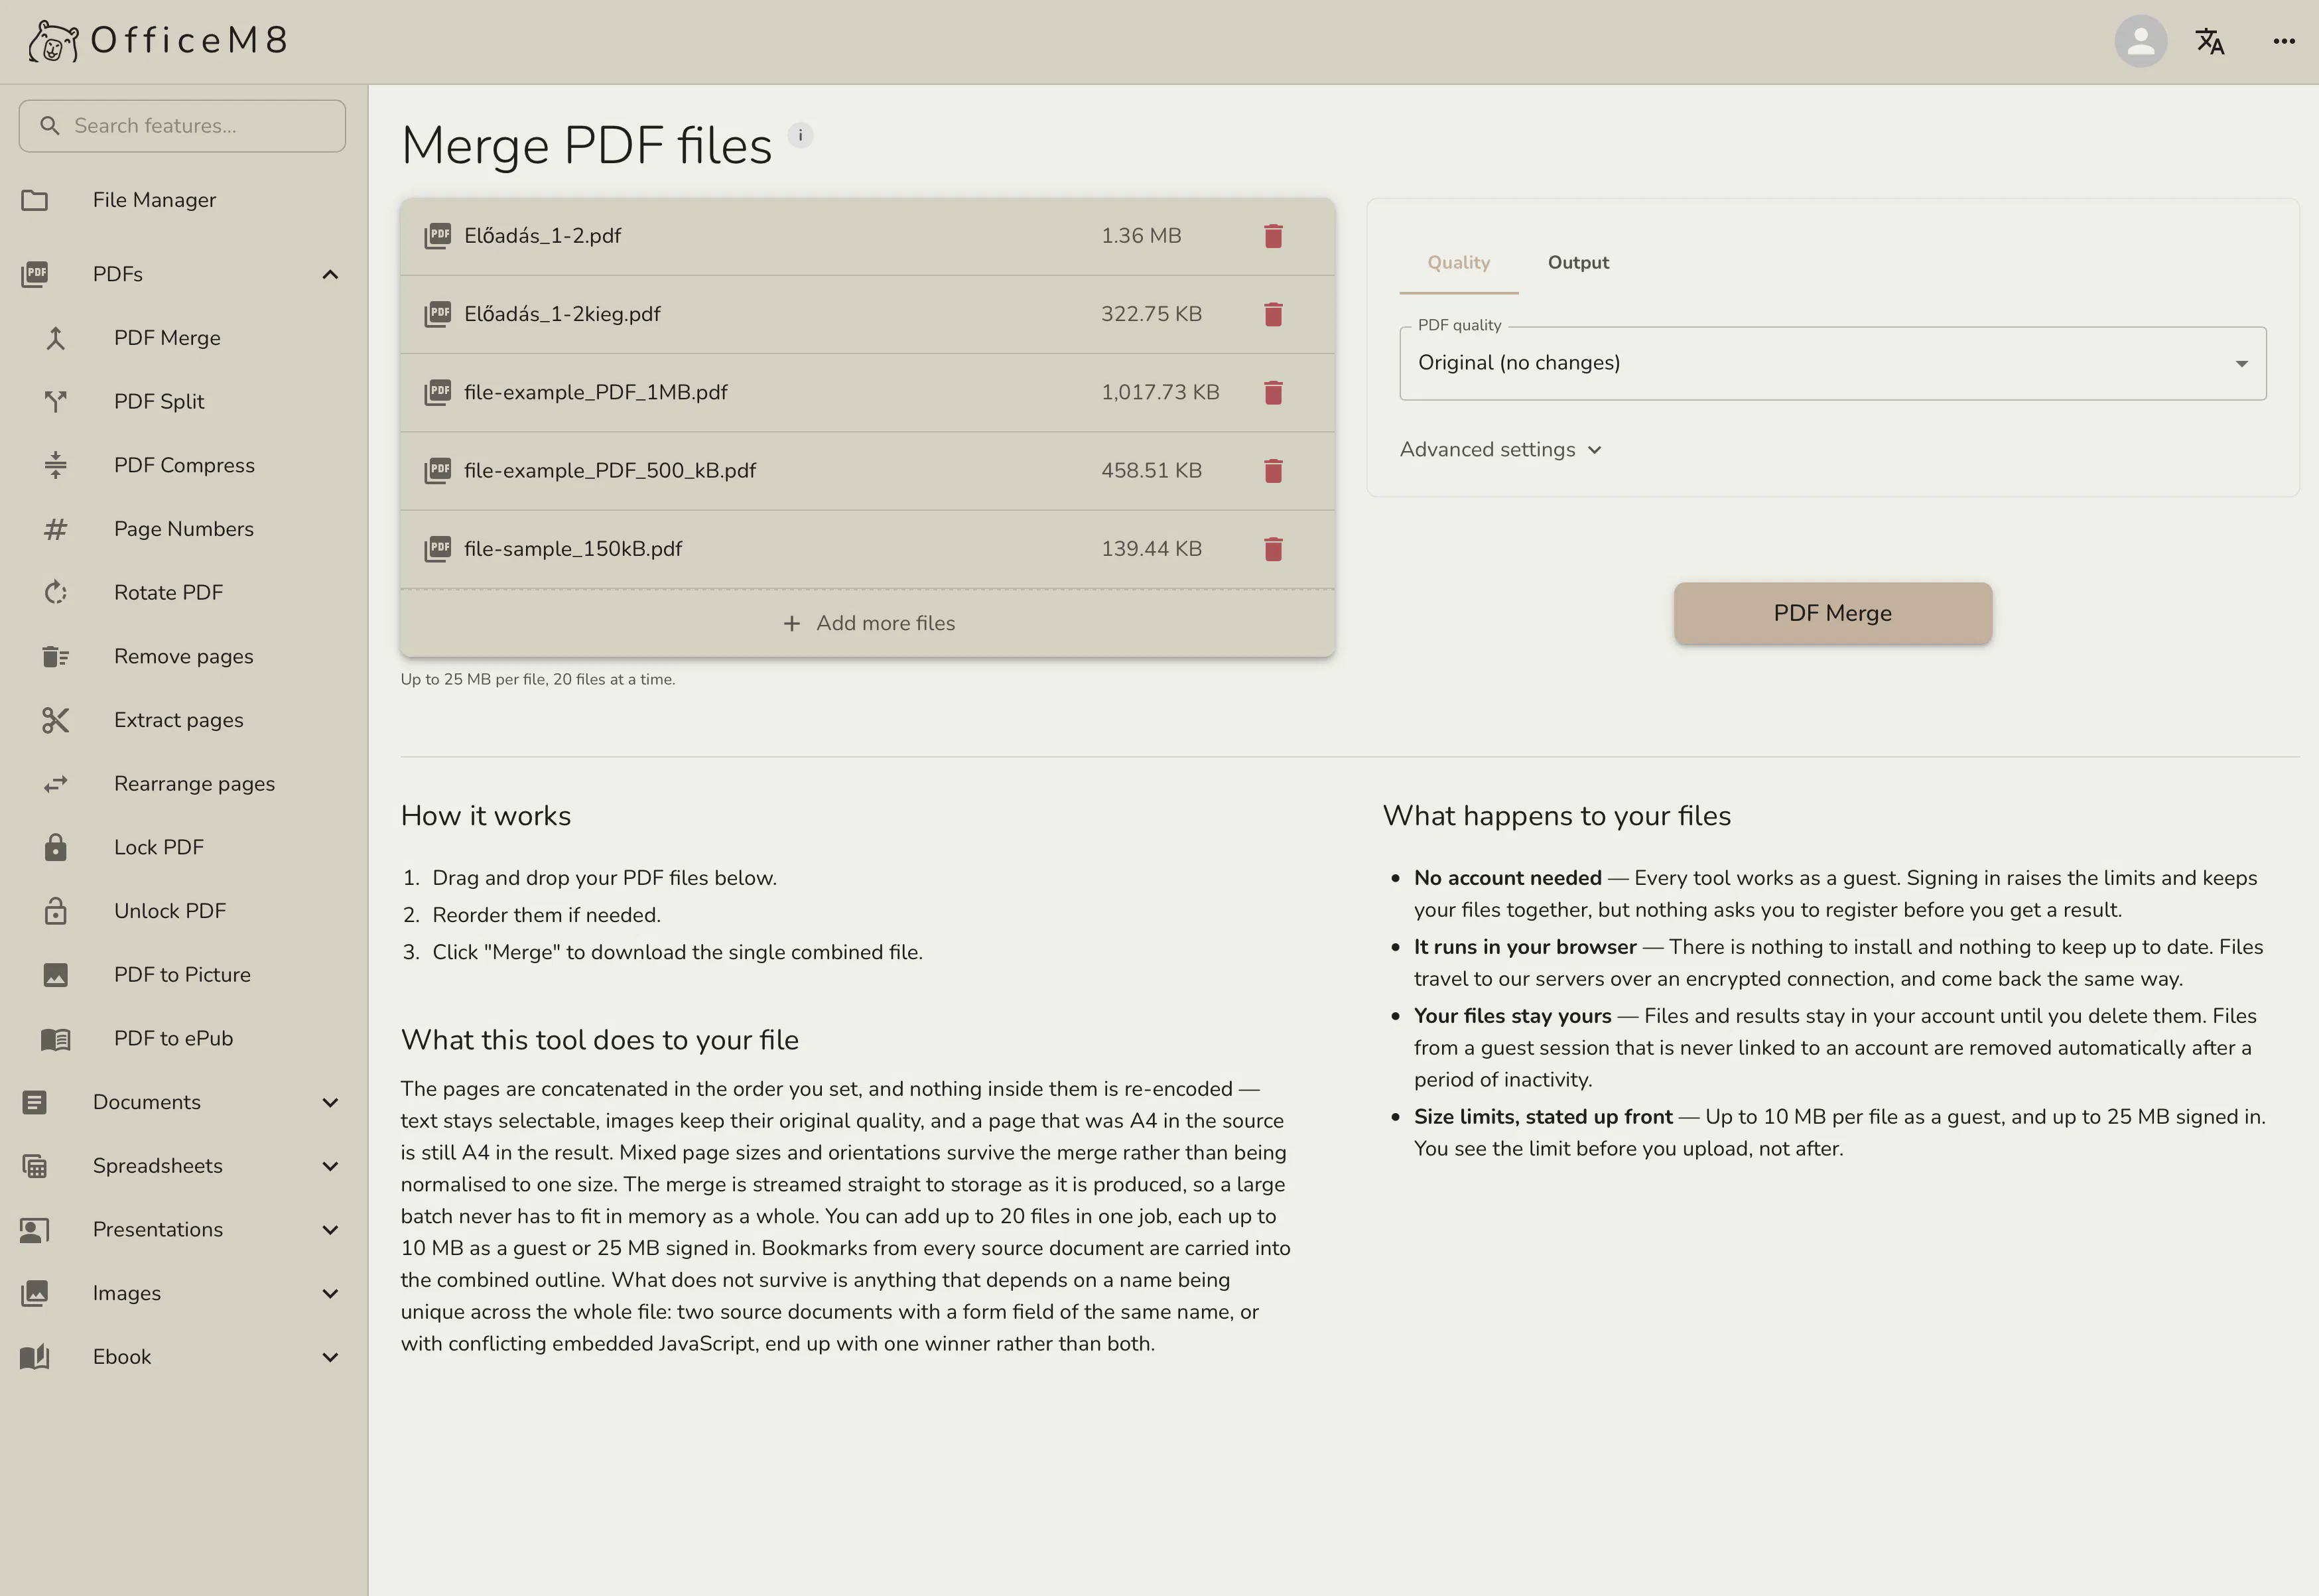Click Add more files
Viewport: 2319px width, 1596px height.
click(868, 623)
